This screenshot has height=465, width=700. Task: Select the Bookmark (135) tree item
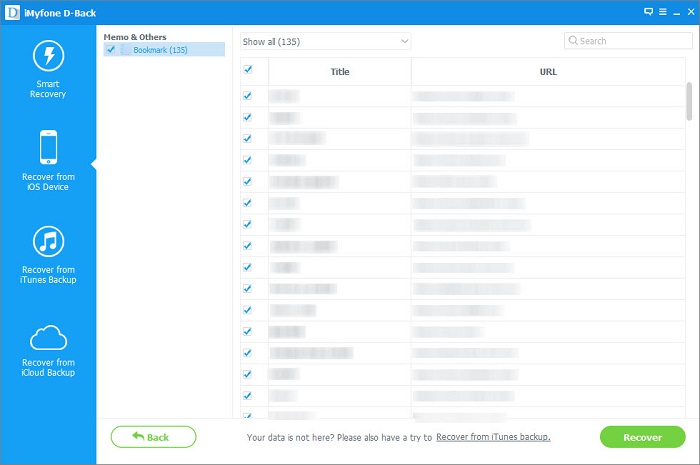coord(164,50)
